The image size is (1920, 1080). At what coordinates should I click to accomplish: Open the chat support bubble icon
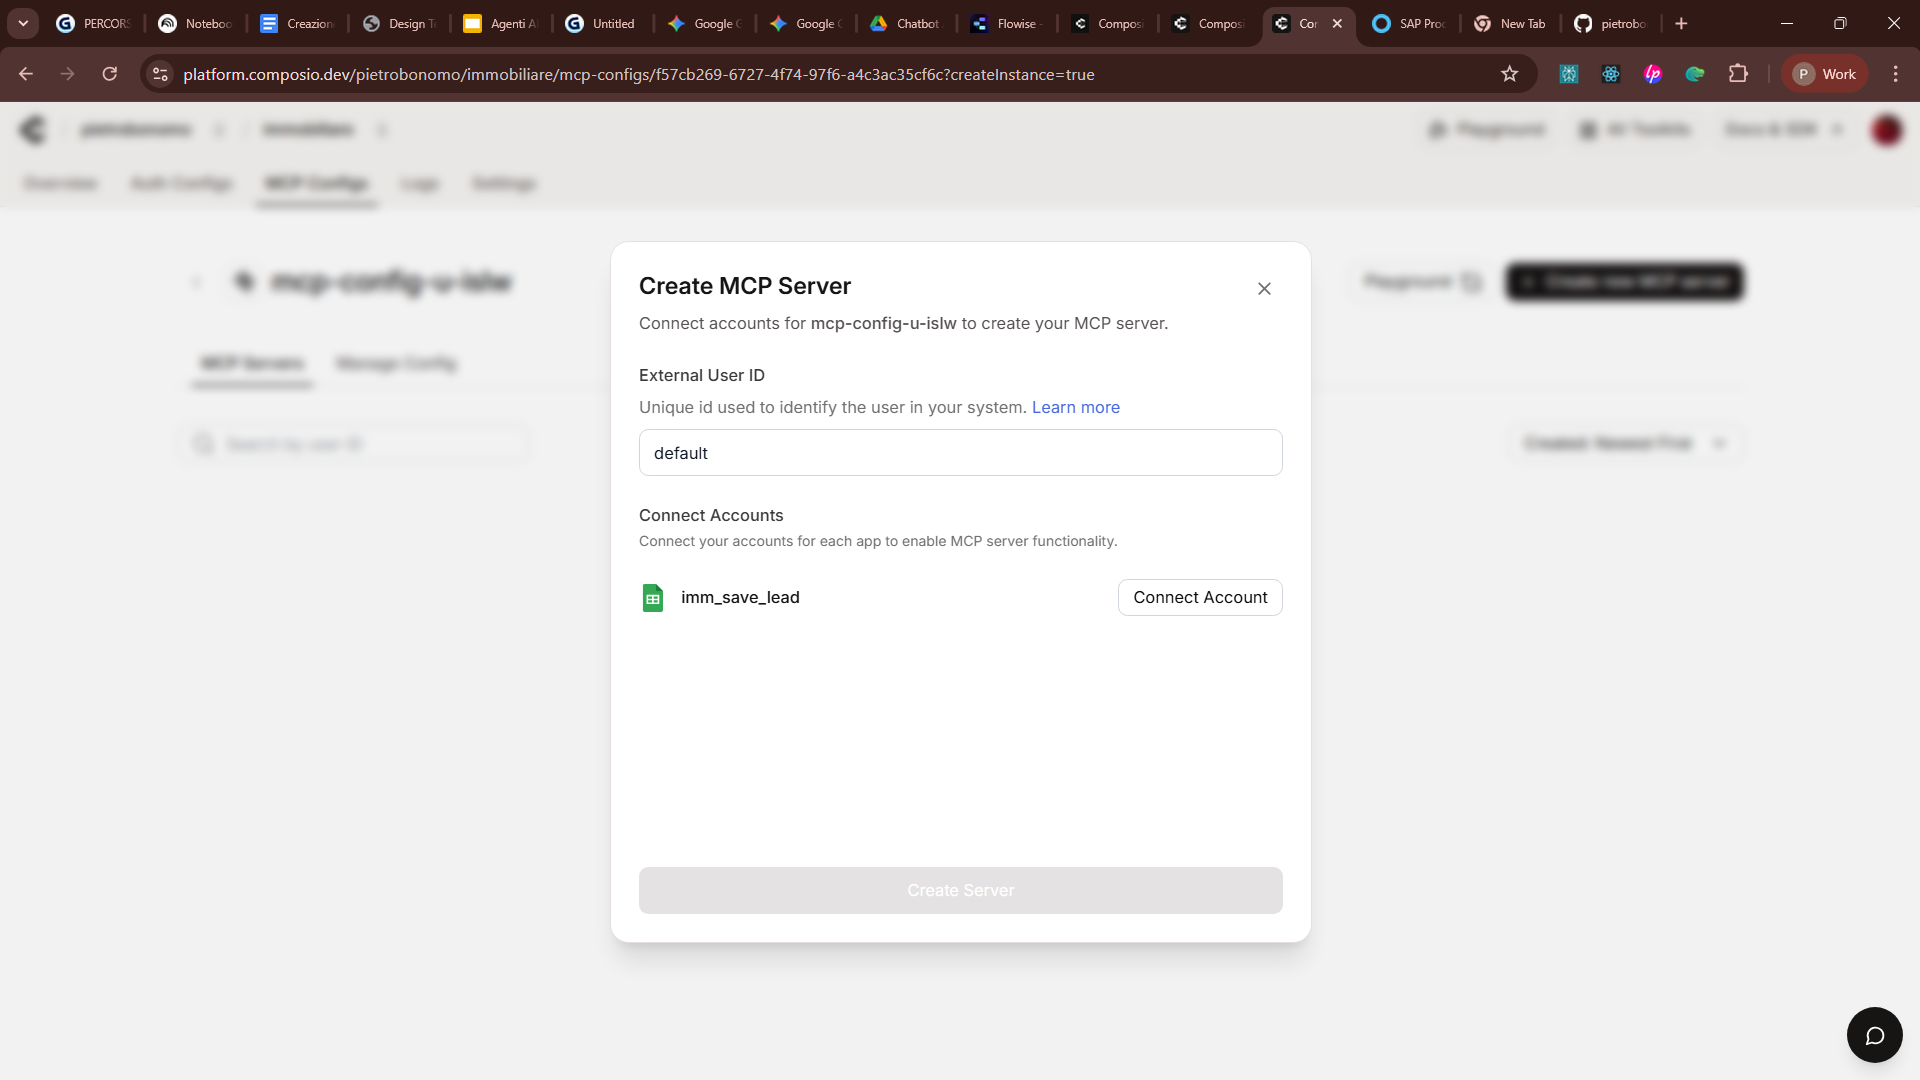(1874, 1035)
